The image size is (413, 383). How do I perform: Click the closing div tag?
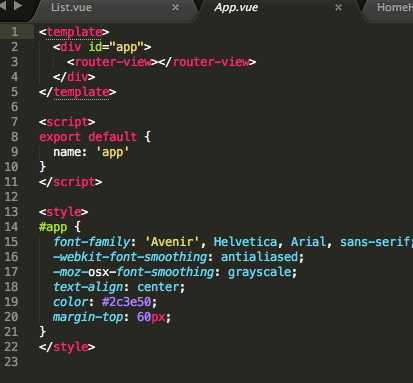pyautogui.click(x=74, y=77)
